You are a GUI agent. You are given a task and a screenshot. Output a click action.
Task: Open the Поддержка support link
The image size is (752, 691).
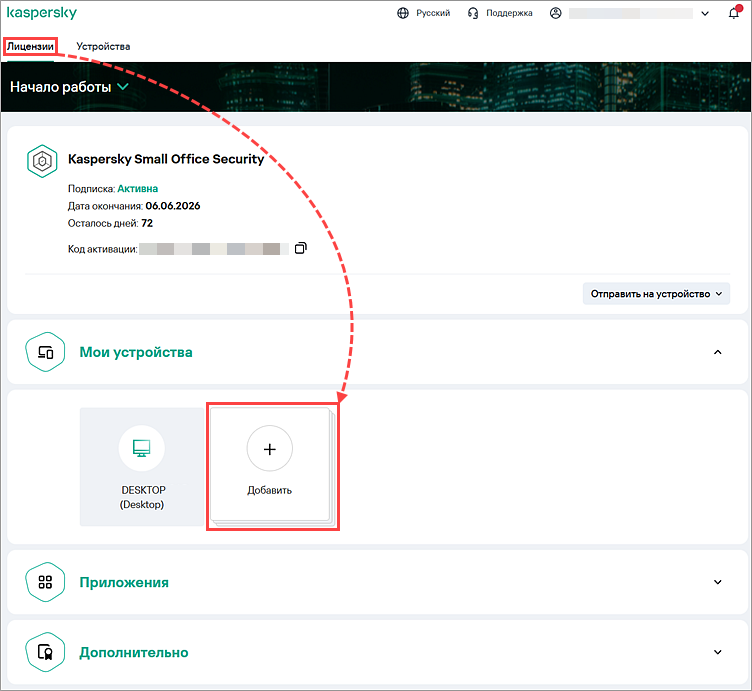[x=509, y=13]
